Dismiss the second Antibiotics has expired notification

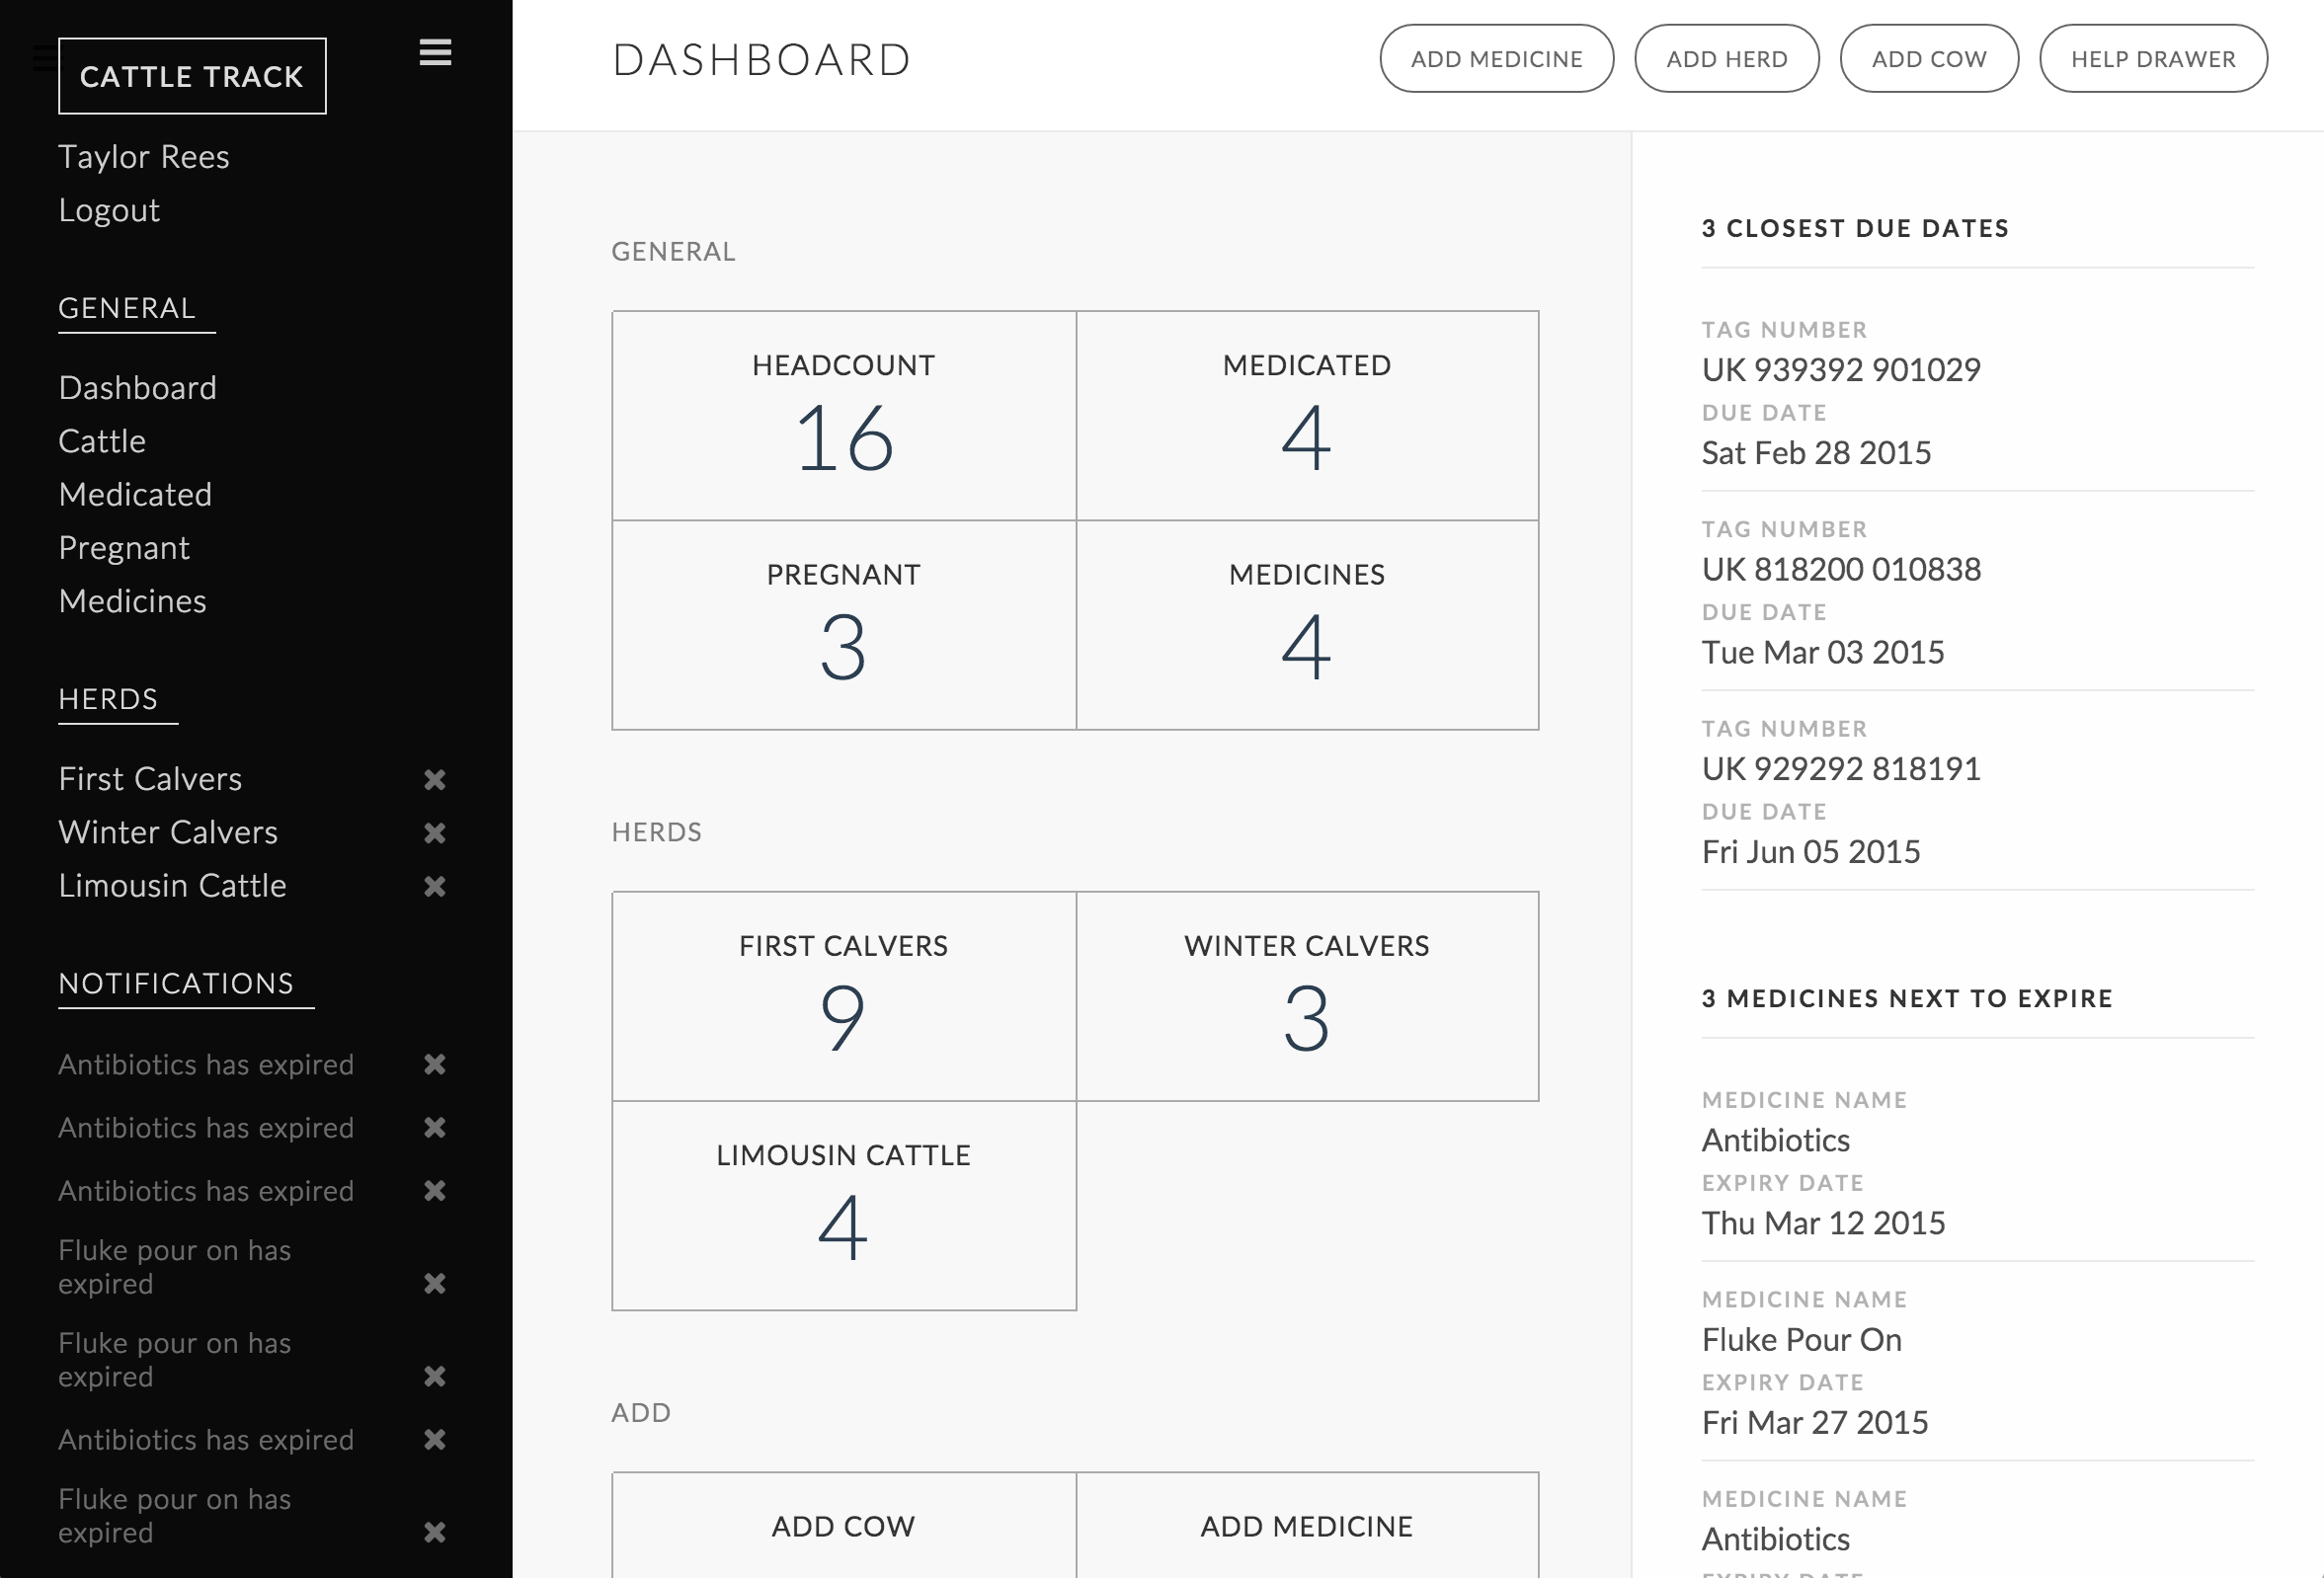[x=434, y=1127]
